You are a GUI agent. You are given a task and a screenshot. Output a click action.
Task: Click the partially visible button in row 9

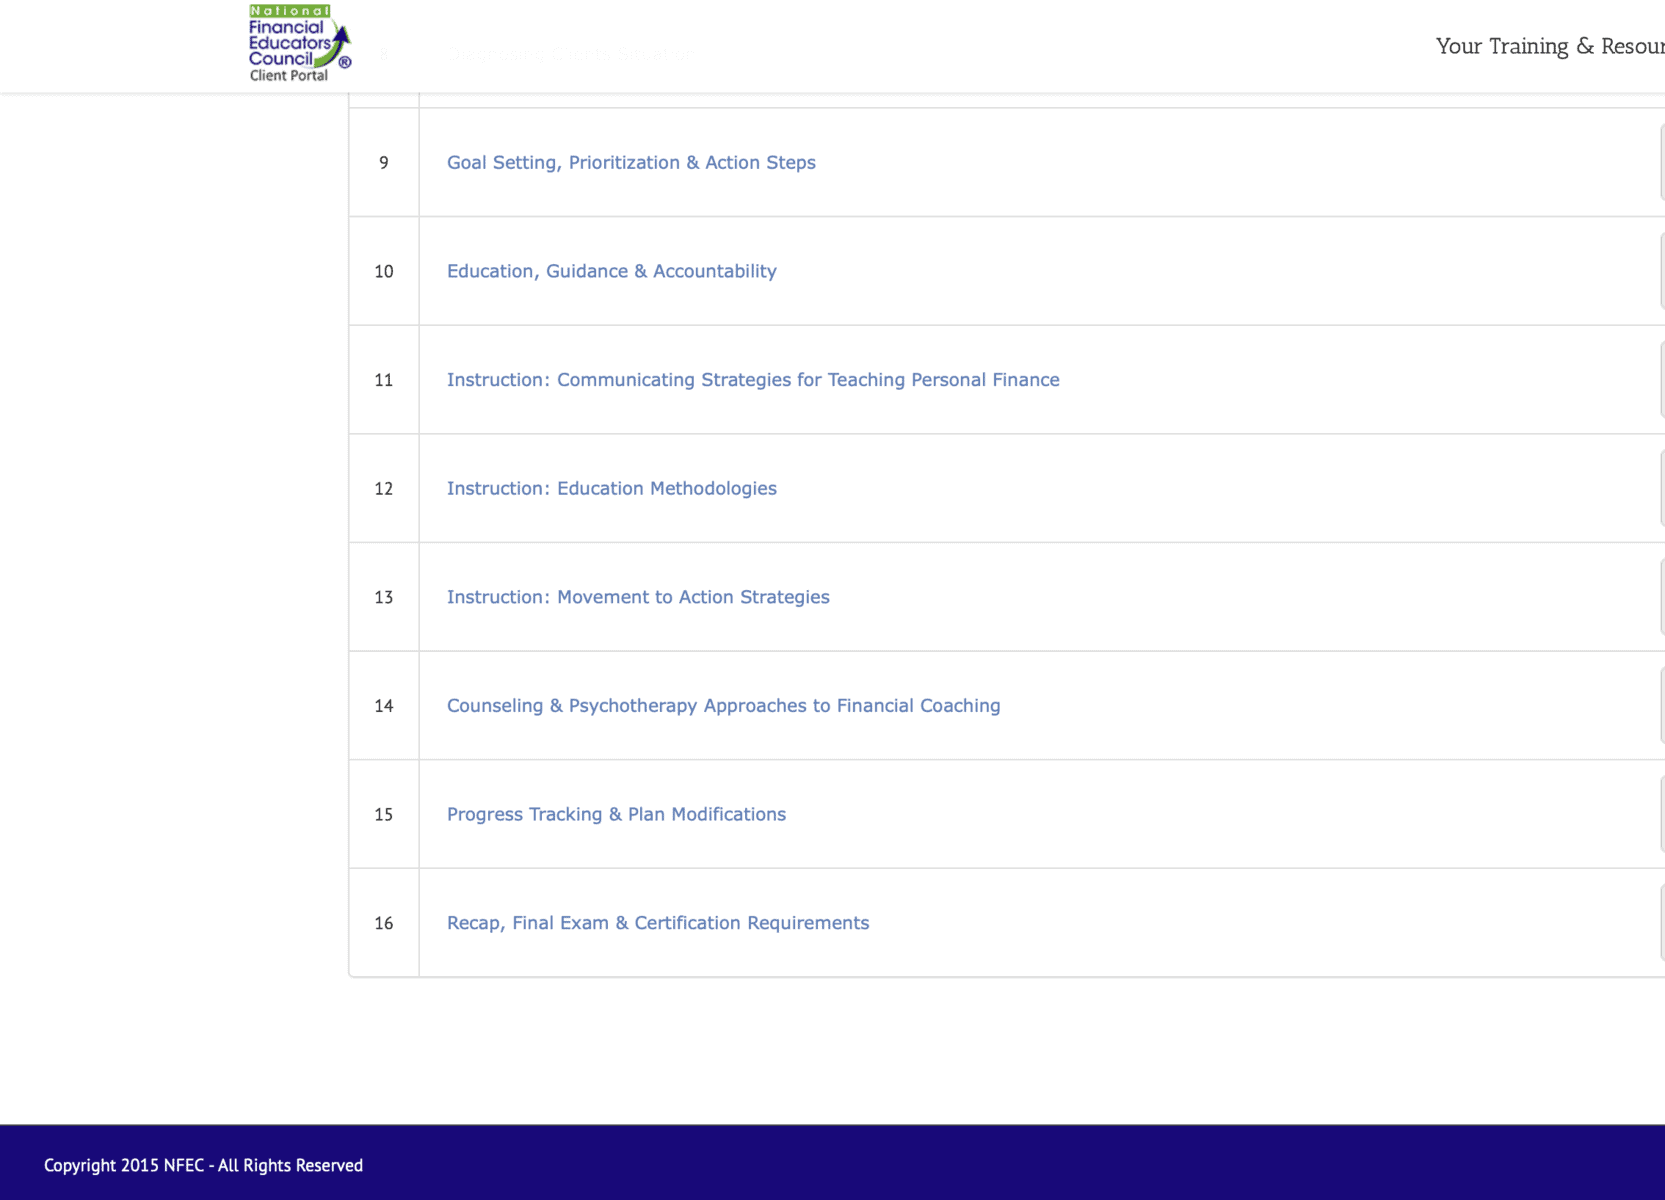pos(1661,162)
